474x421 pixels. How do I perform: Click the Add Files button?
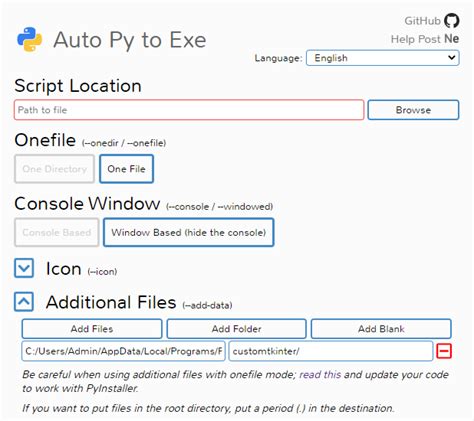click(x=92, y=329)
